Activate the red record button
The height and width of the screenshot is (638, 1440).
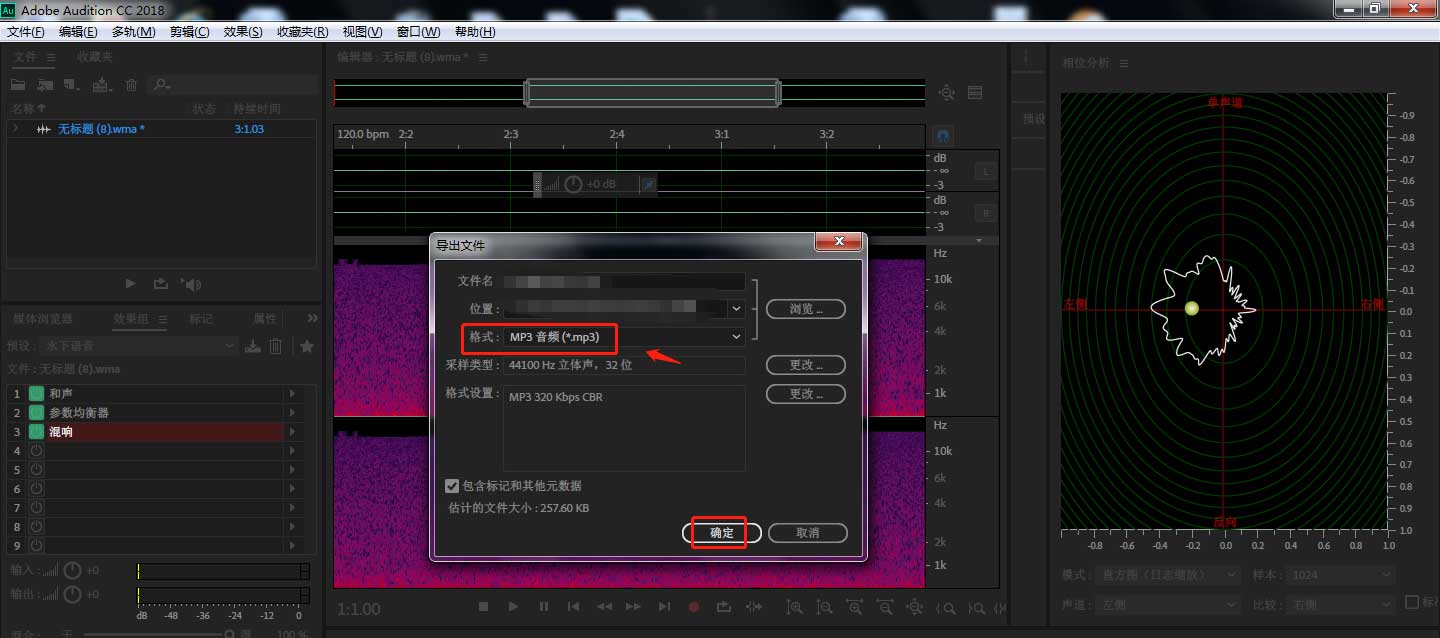(x=694, y=607)
